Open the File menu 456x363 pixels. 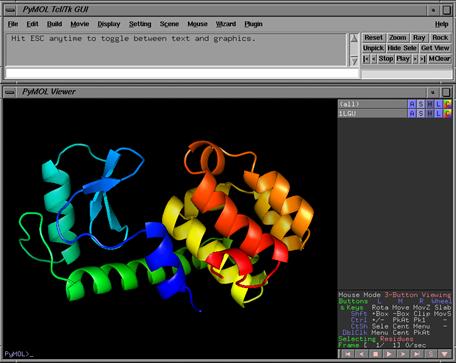(13, 24)
